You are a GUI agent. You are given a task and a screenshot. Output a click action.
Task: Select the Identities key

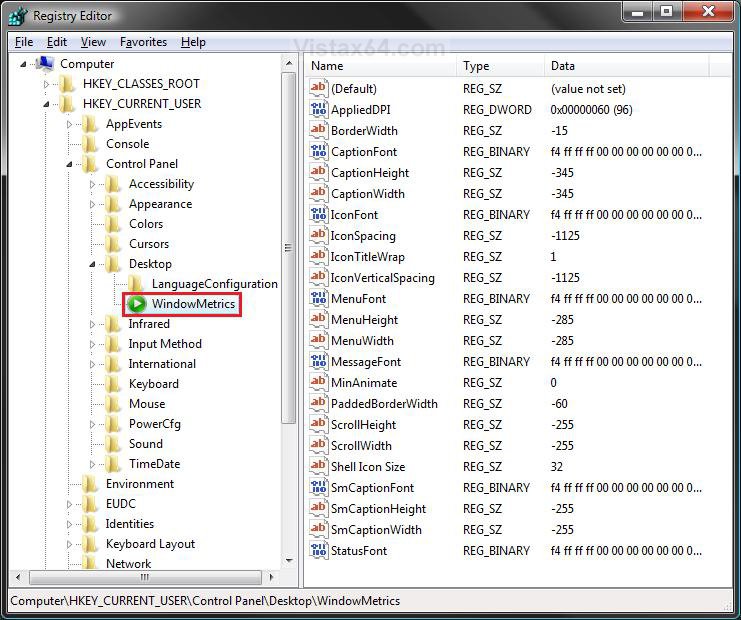point(129,524)
